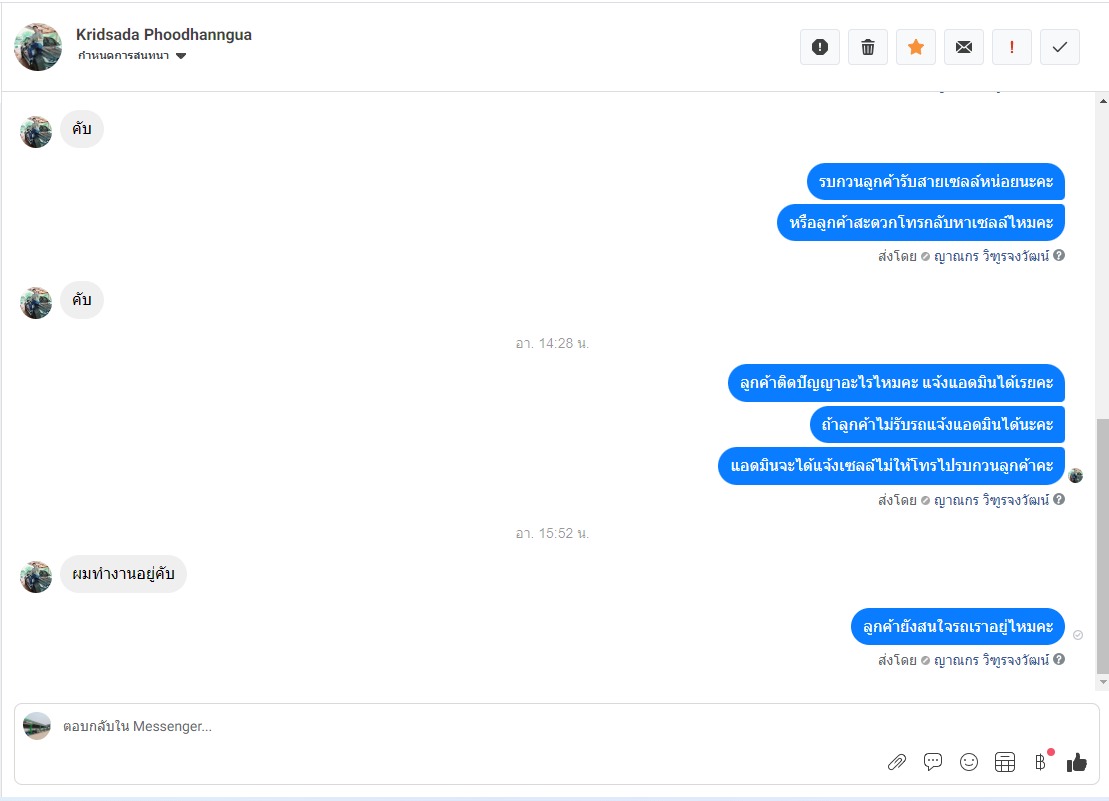This screenshot has width=1109, height=801.
Task: Click the scroll-up arrow of the chat scrollbar
Action: (1103, 101)
